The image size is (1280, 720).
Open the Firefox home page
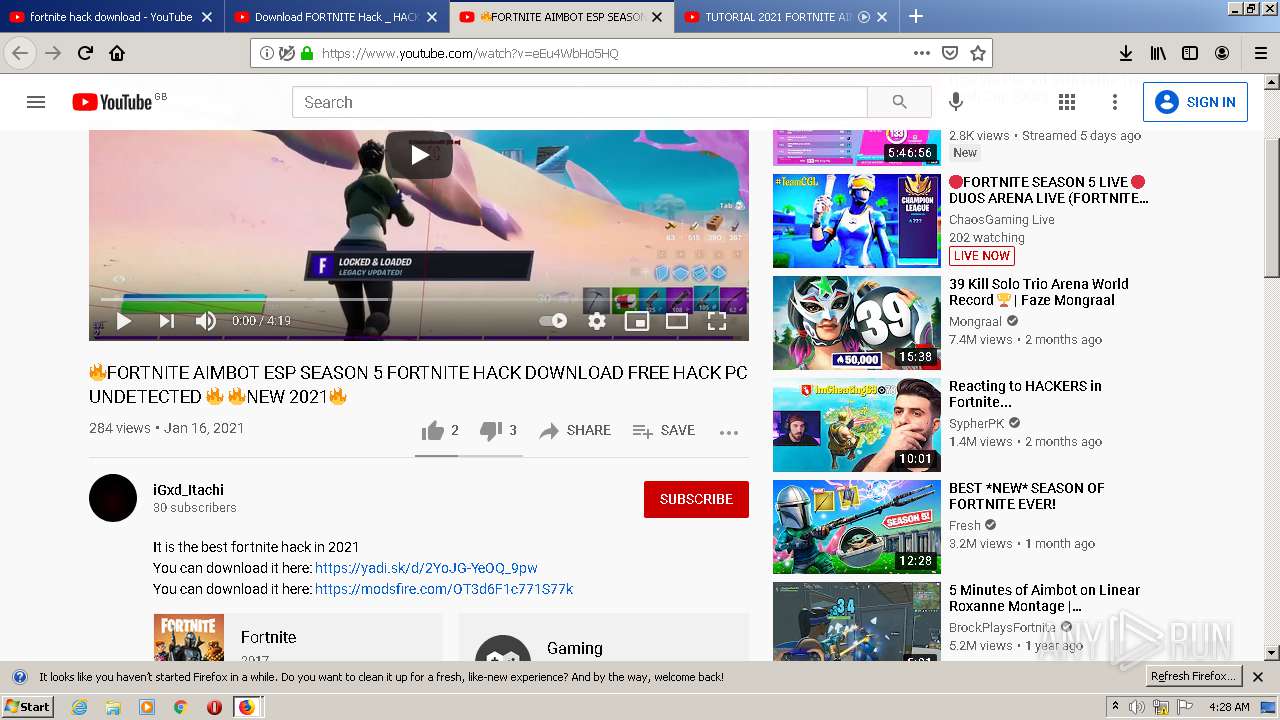tap(117, 53)
